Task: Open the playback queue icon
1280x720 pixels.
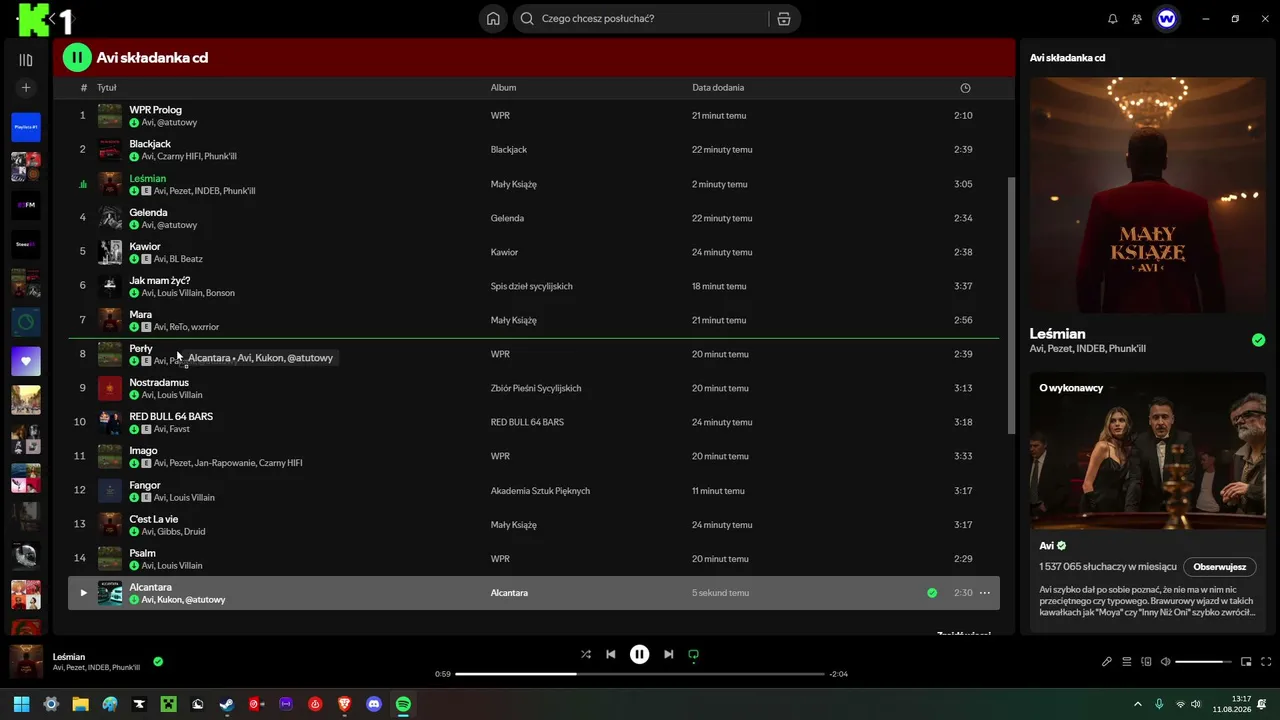Action: tap(1127, 661)
